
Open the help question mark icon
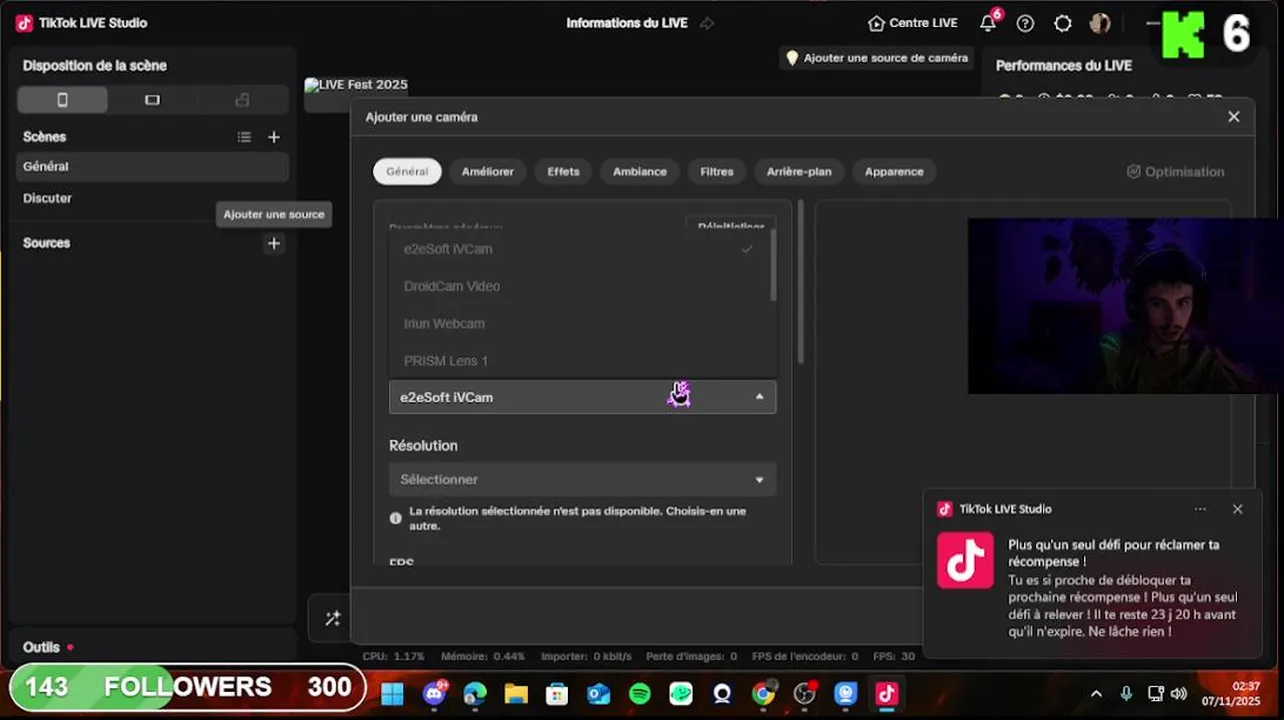[x=1025, y=23]
